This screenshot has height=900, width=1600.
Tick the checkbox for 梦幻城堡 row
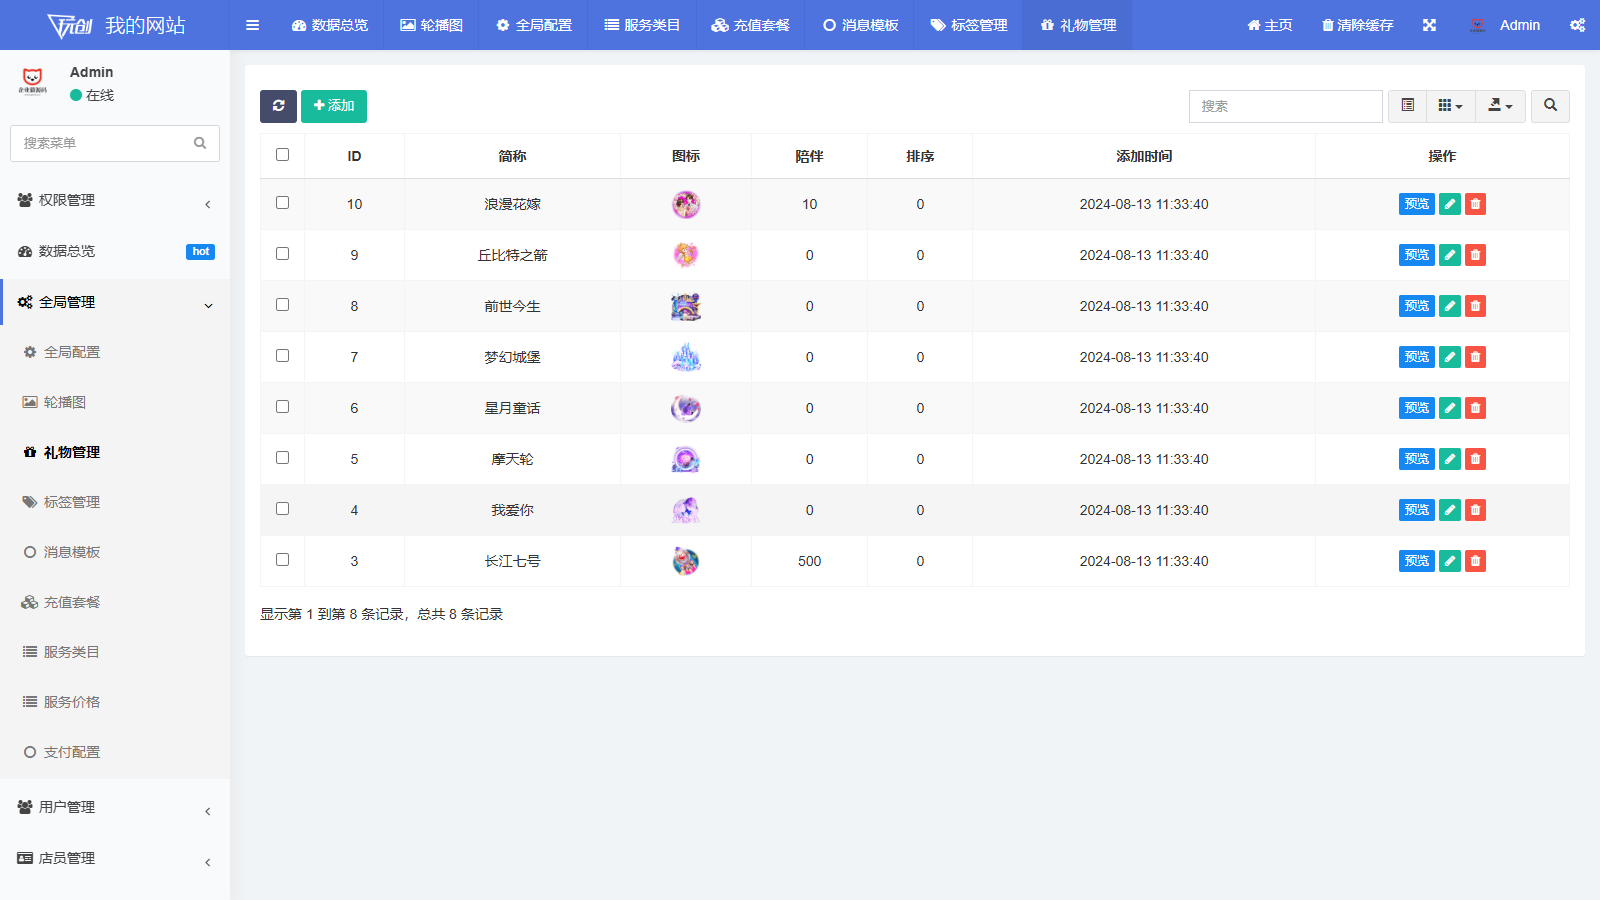282,356
